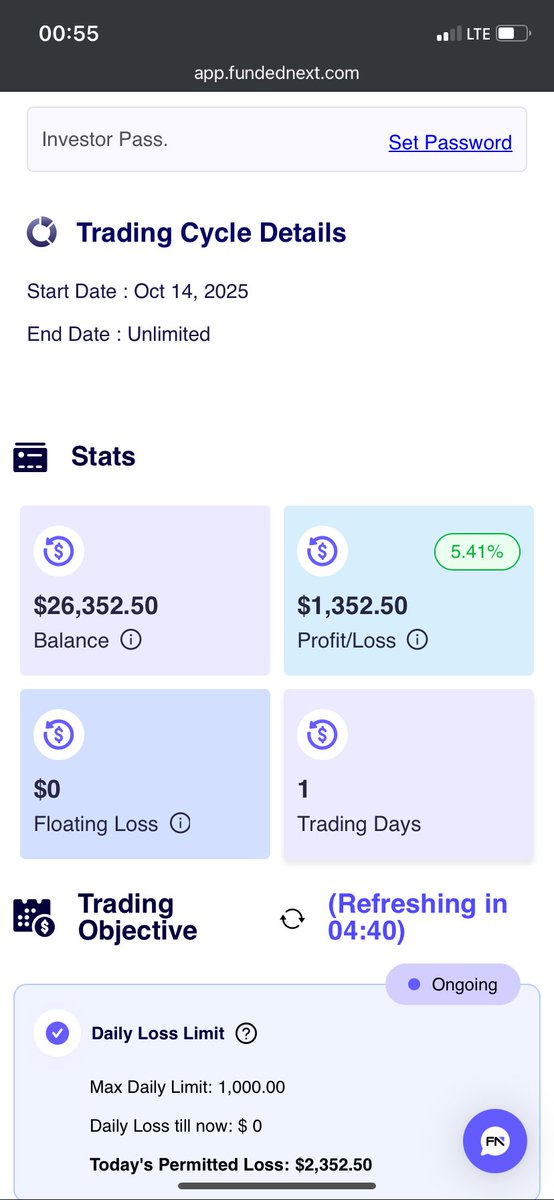
Task: Show Floating Loss info tooltip icon
Action: pyautogui.click(x=180, y=823)
